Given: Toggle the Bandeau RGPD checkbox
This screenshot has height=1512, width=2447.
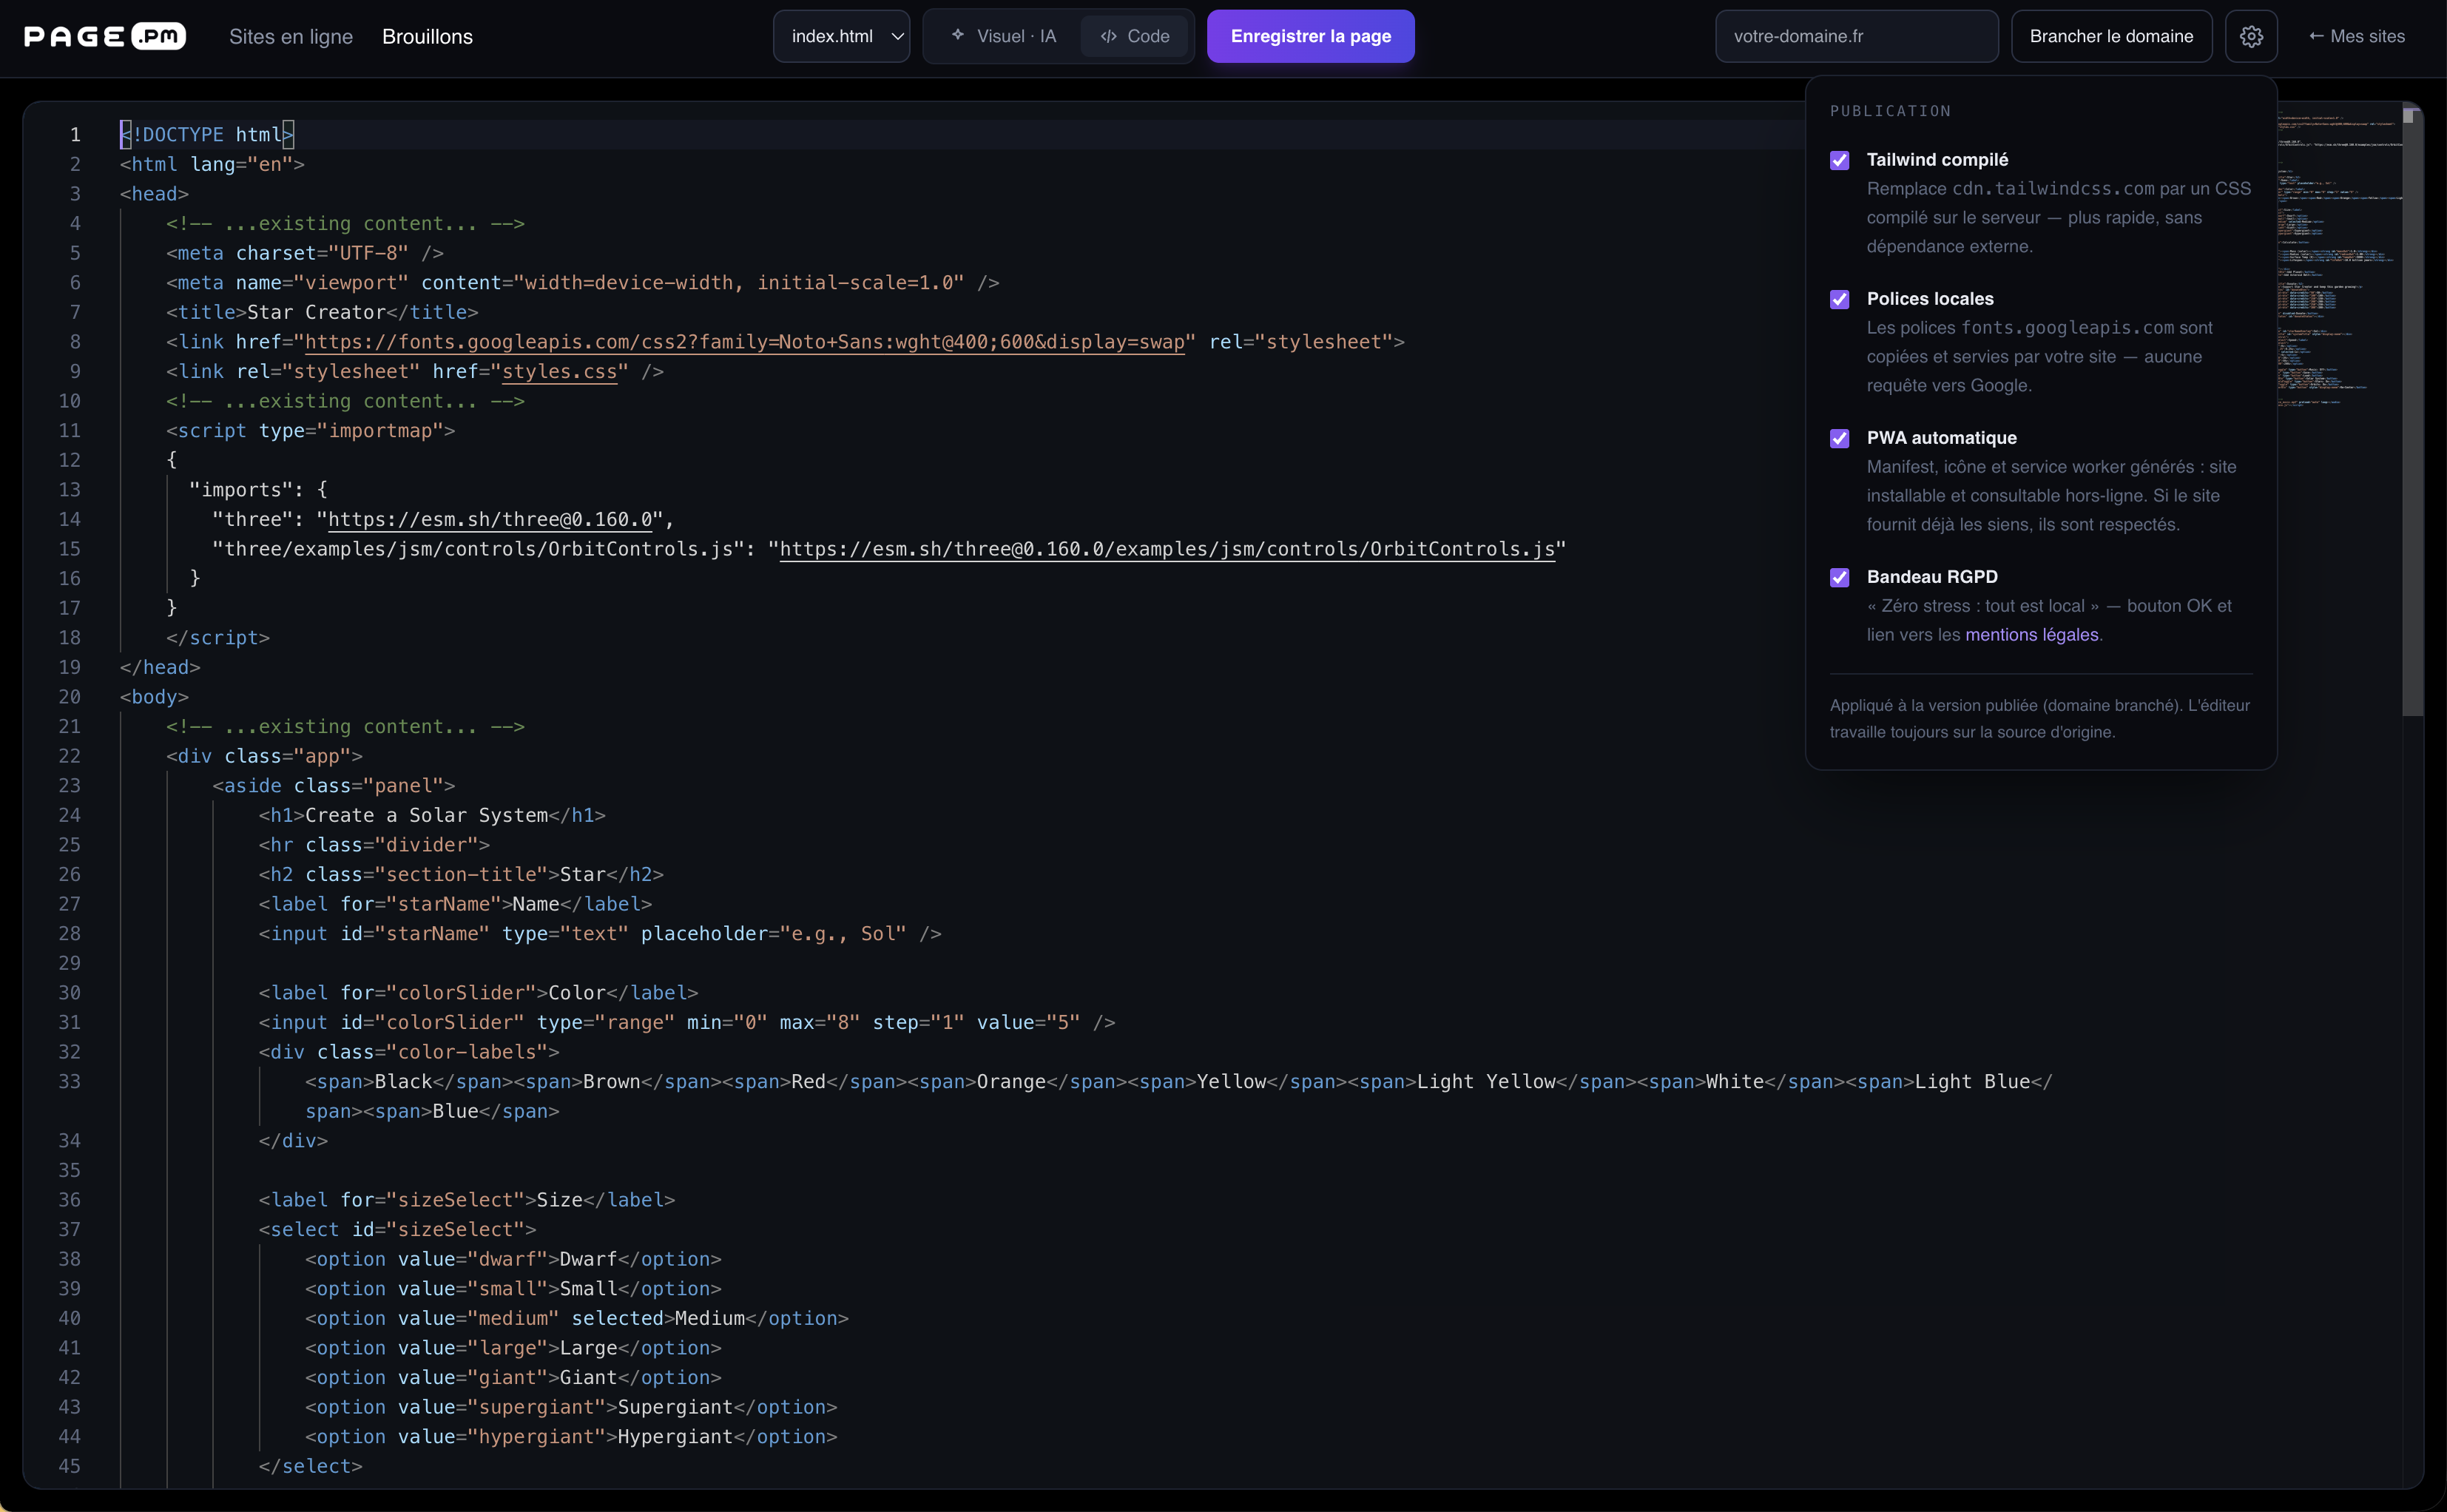Looking at the screenshot, I should [1839, 577].
